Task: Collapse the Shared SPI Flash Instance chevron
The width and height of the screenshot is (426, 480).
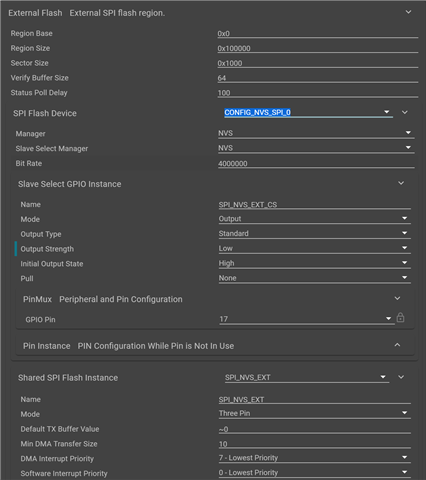Action: point(401,377)
